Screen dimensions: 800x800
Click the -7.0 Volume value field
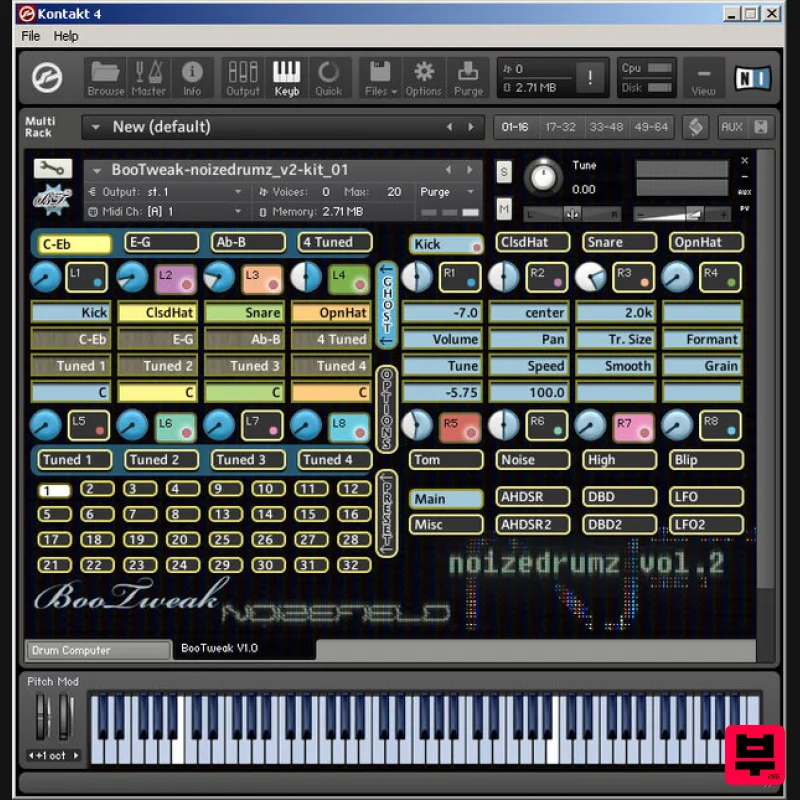pyautogui.click(x=443, y=312)
